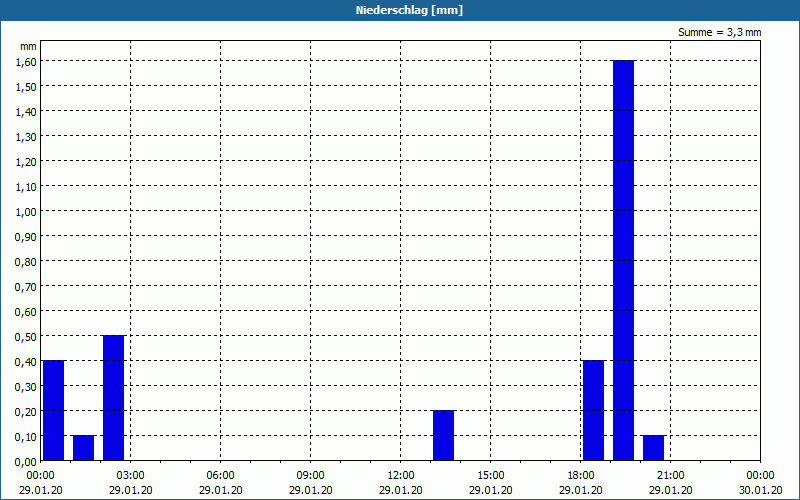Click the 18:00 time axis label
The height and width of the screenshot is (500, 800).
pos(581,476)
